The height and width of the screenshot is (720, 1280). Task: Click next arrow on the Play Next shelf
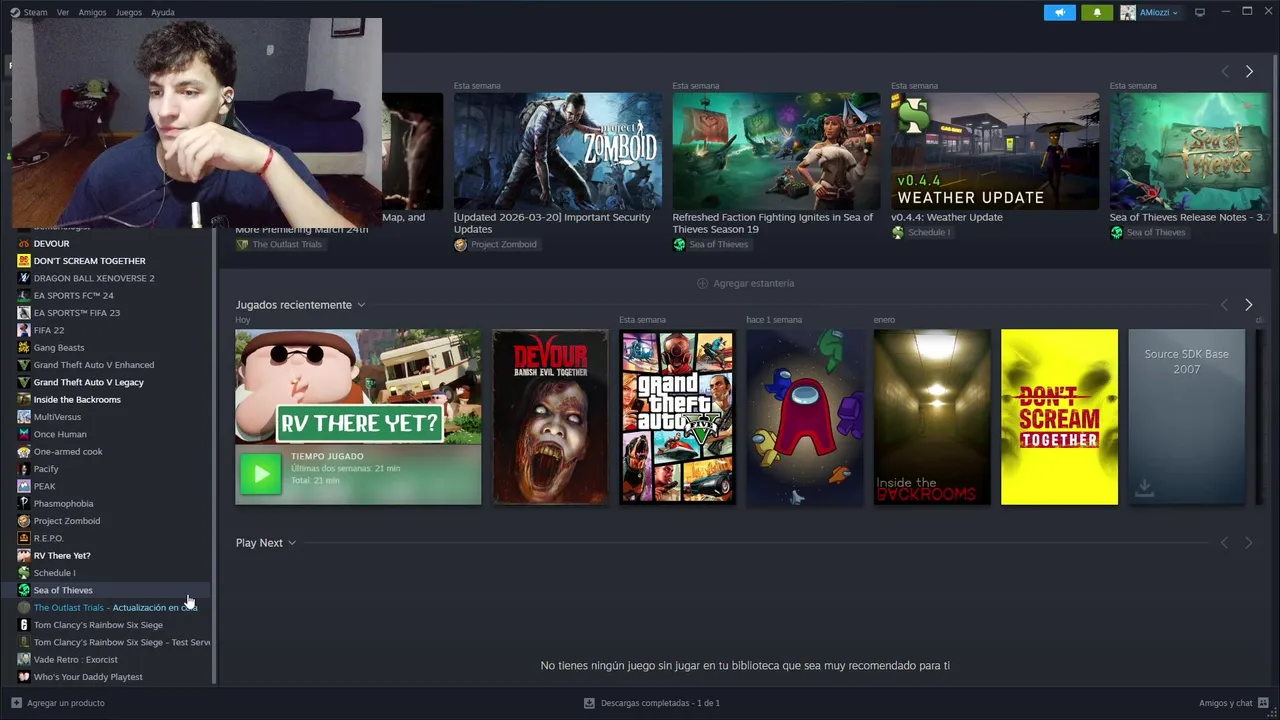(1249, 542)
